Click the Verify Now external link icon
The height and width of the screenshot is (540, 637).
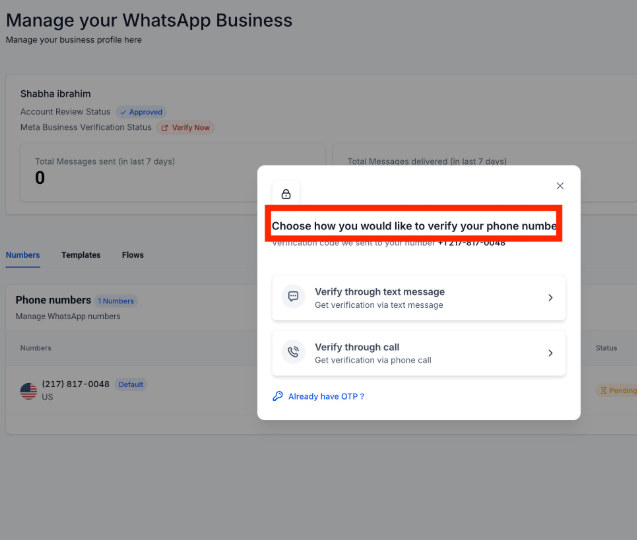[165, 128]
